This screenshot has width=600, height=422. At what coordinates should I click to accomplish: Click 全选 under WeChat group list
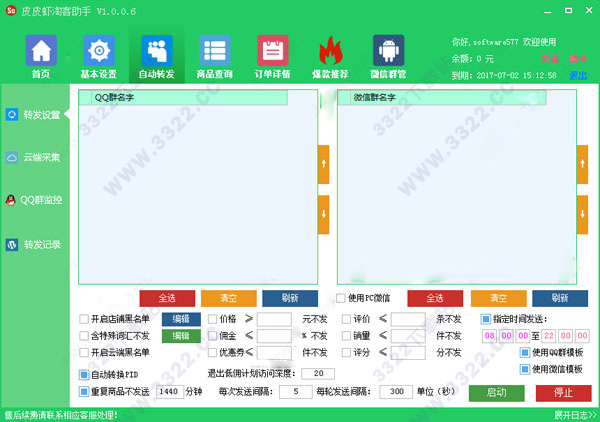point(435,298)
